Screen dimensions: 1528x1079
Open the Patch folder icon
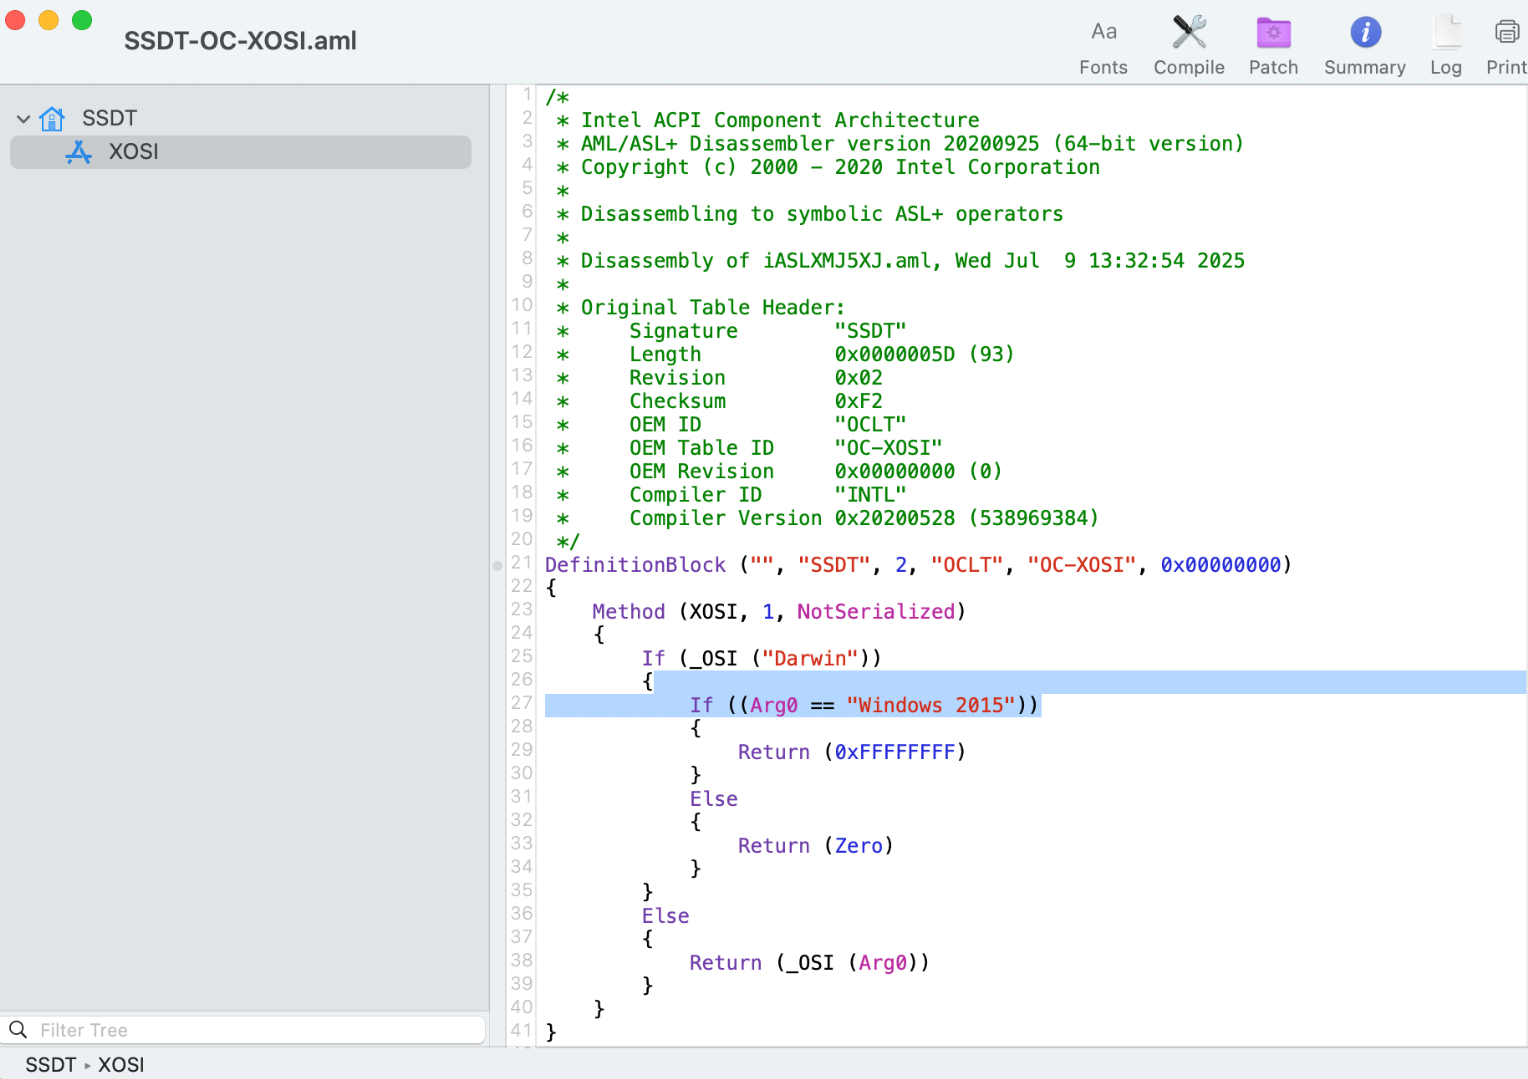pyautogui.click(x=1273, y=32)
